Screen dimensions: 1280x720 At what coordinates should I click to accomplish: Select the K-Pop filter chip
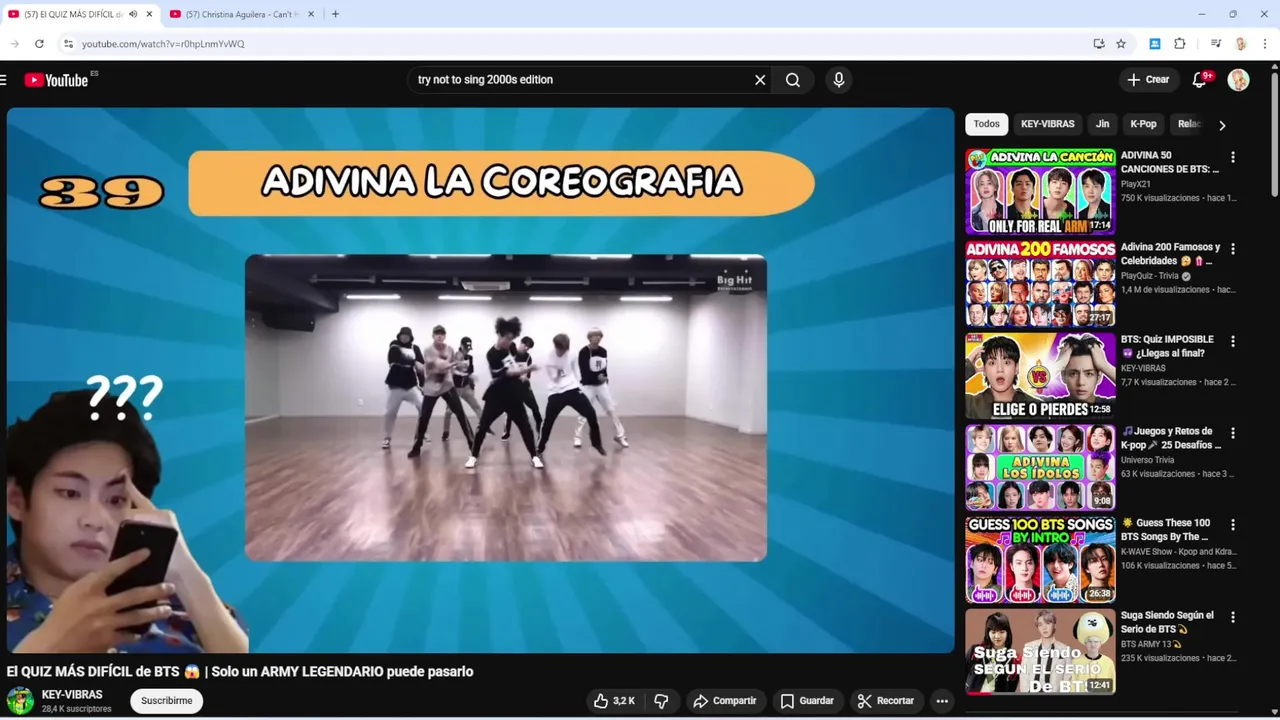click(1143, 124)
